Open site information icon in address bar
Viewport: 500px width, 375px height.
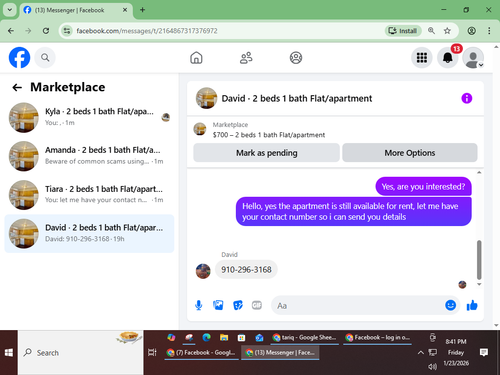click(x=67, y=31)
